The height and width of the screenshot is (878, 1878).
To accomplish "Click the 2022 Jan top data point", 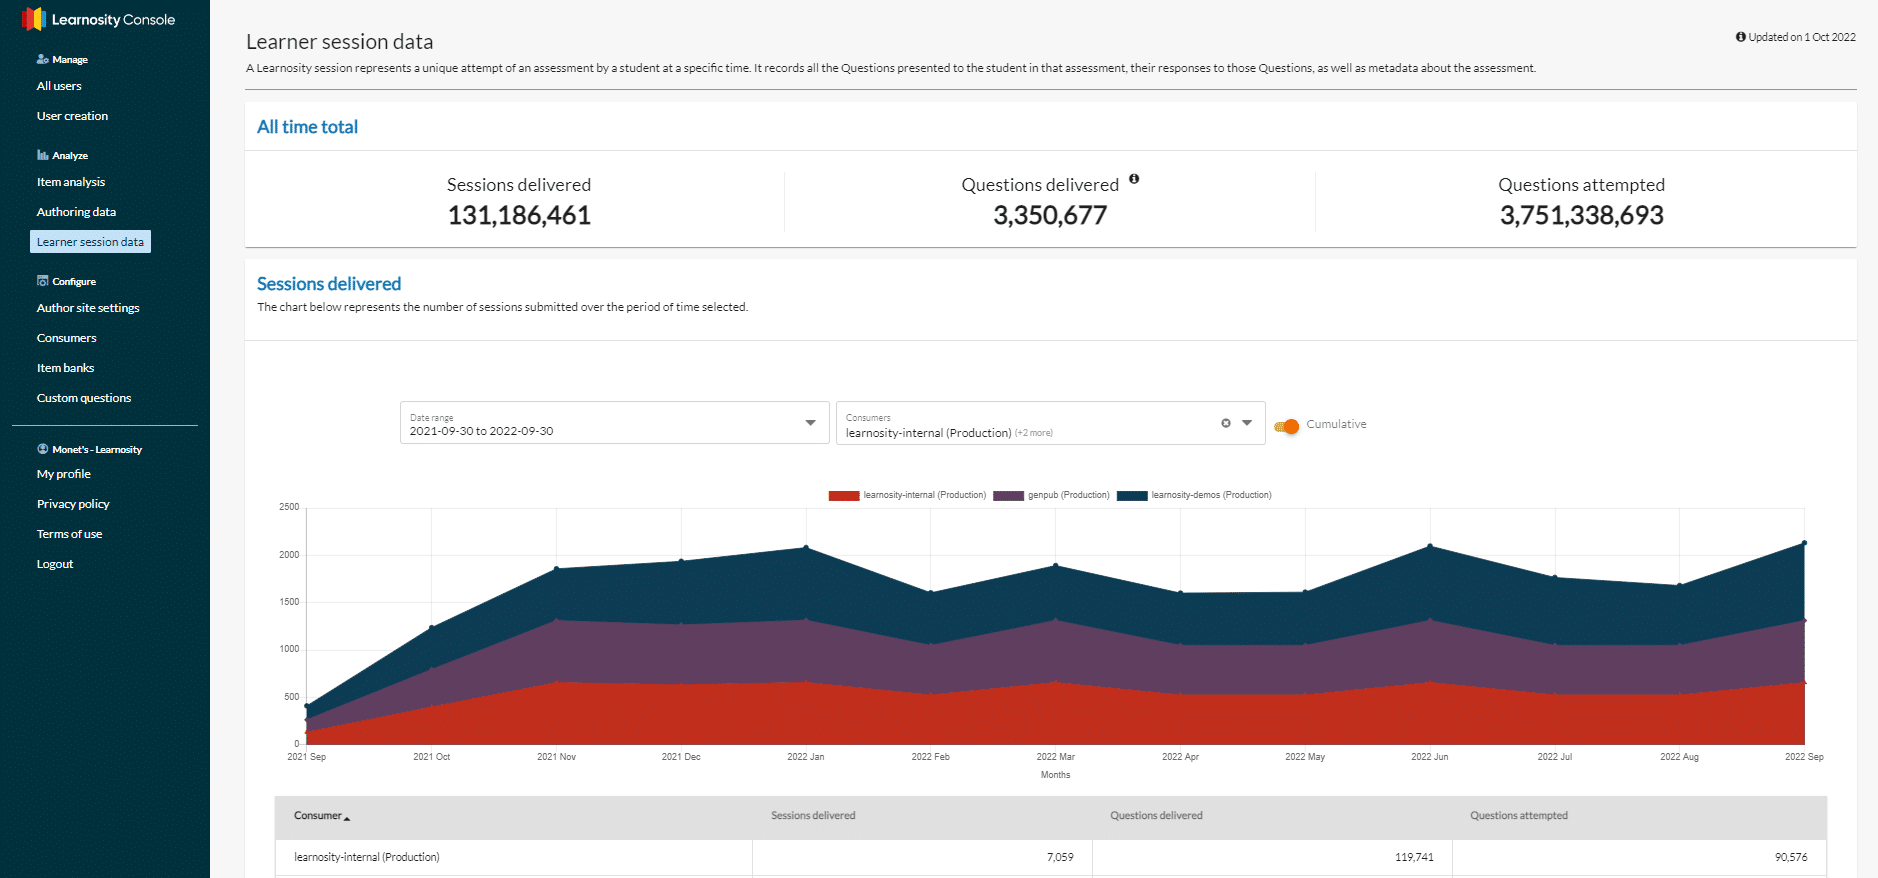I will point(806,548).
